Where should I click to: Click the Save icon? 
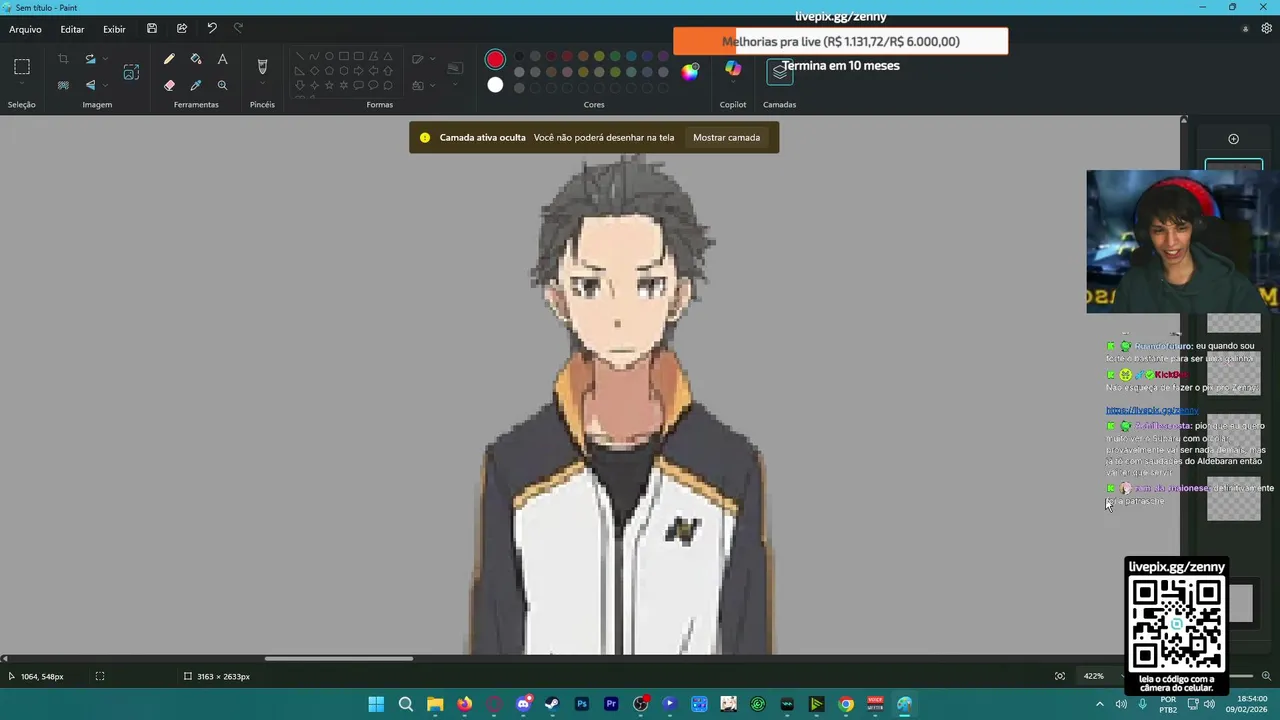click(x=152, y=29)
